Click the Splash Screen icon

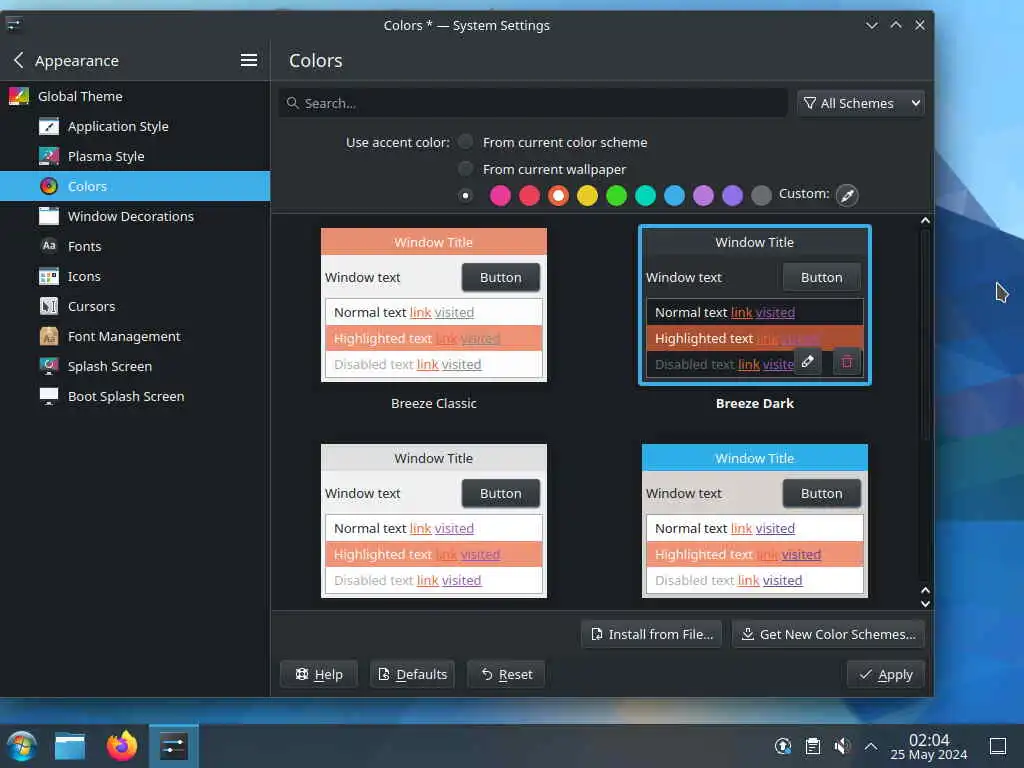(x=49, y=366)
